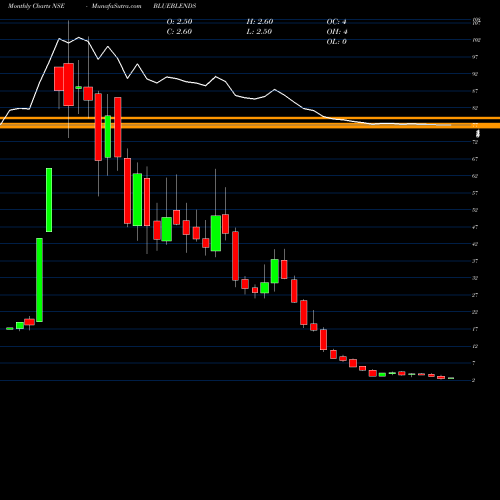
Task: Click the price axis label '17'
Action: point(475,329)
